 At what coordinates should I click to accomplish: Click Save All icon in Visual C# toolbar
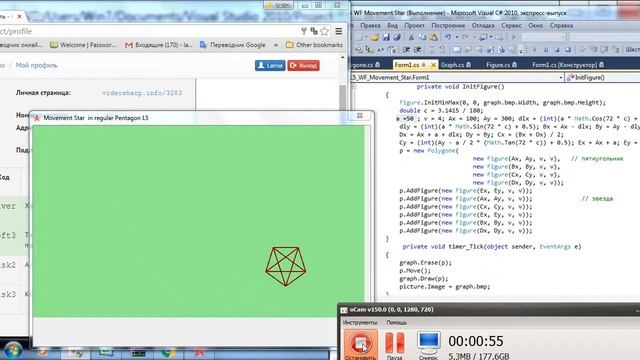pos(397,38)
